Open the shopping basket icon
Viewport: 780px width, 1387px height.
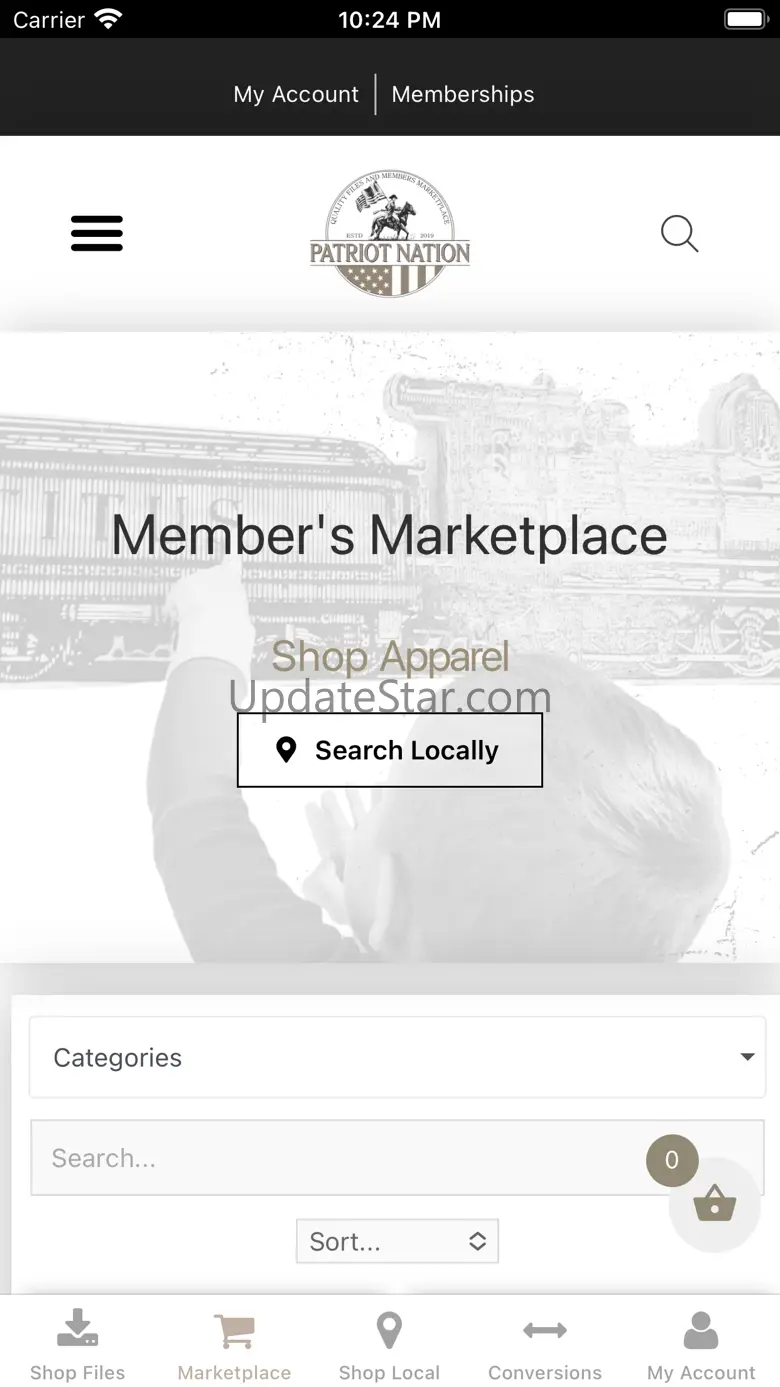click(714, 1203)
